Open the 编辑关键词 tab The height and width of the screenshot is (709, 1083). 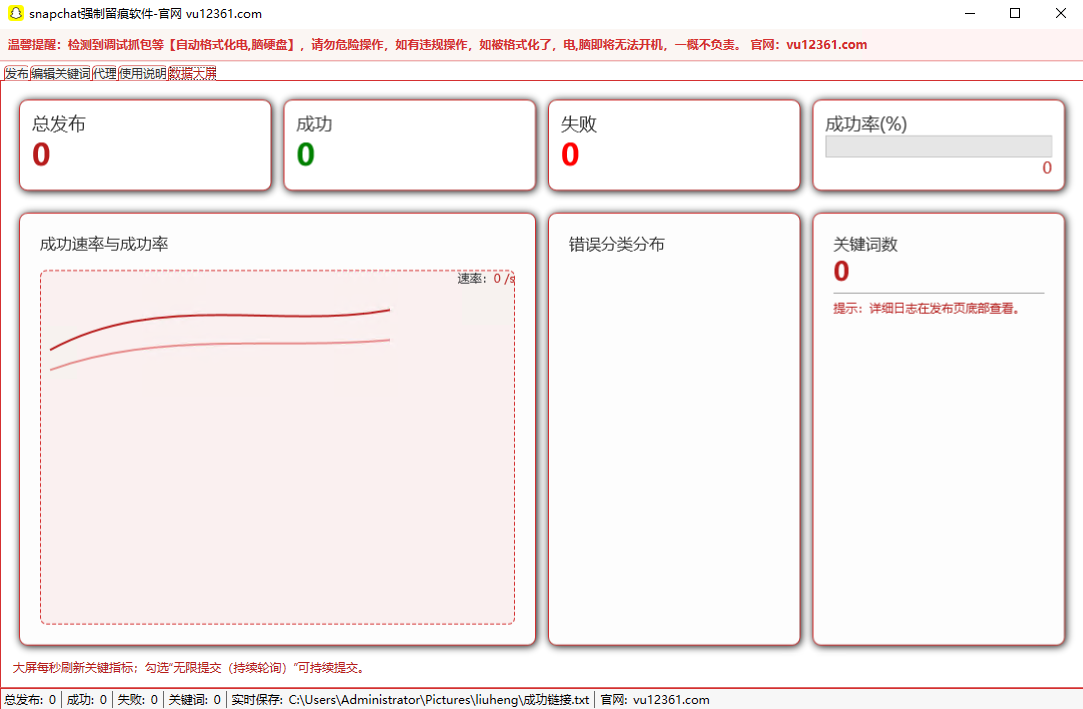point(60,73)
